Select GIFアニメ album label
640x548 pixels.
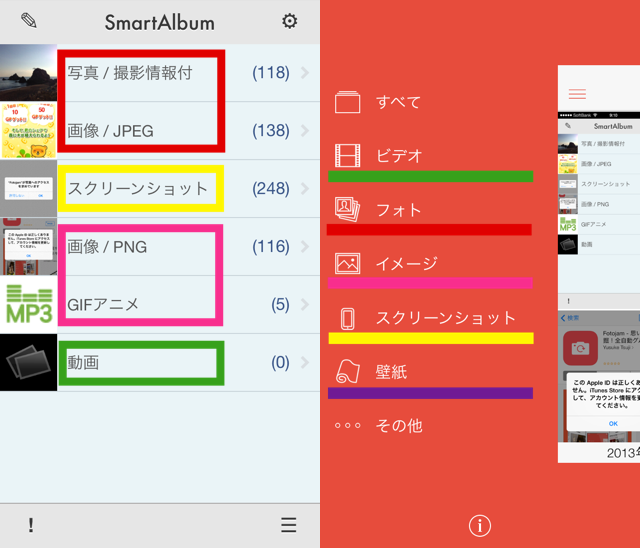click(x=103, y=305)
